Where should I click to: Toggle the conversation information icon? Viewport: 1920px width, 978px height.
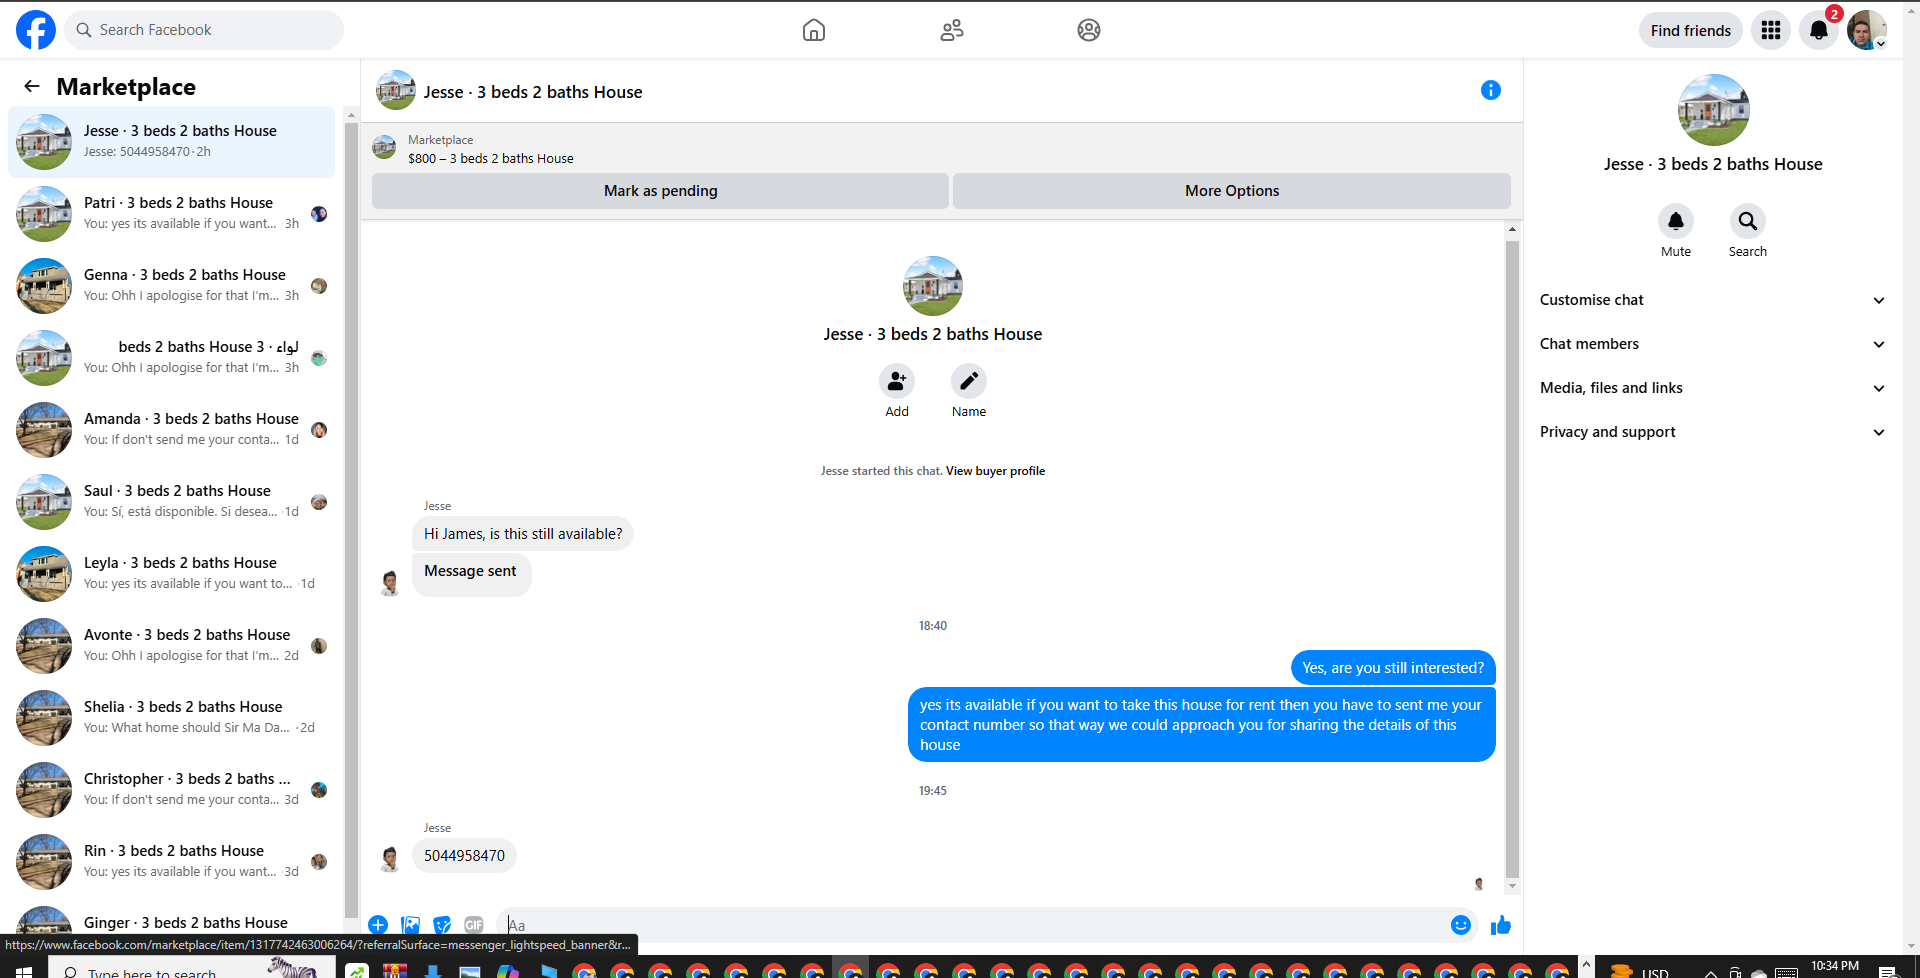click(x=1491, y=90)
